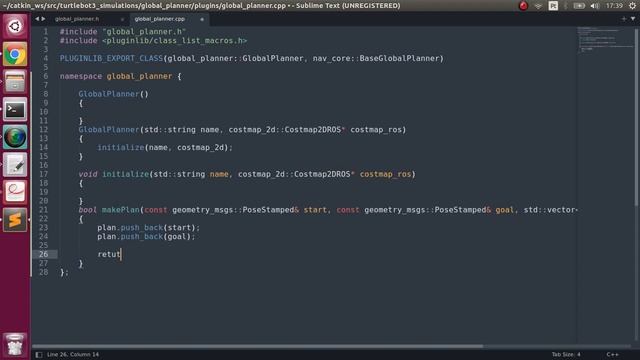Viewport: 640px width, 360px height.
Task: Add a new tab with plus button
Action: pos(624,19)
